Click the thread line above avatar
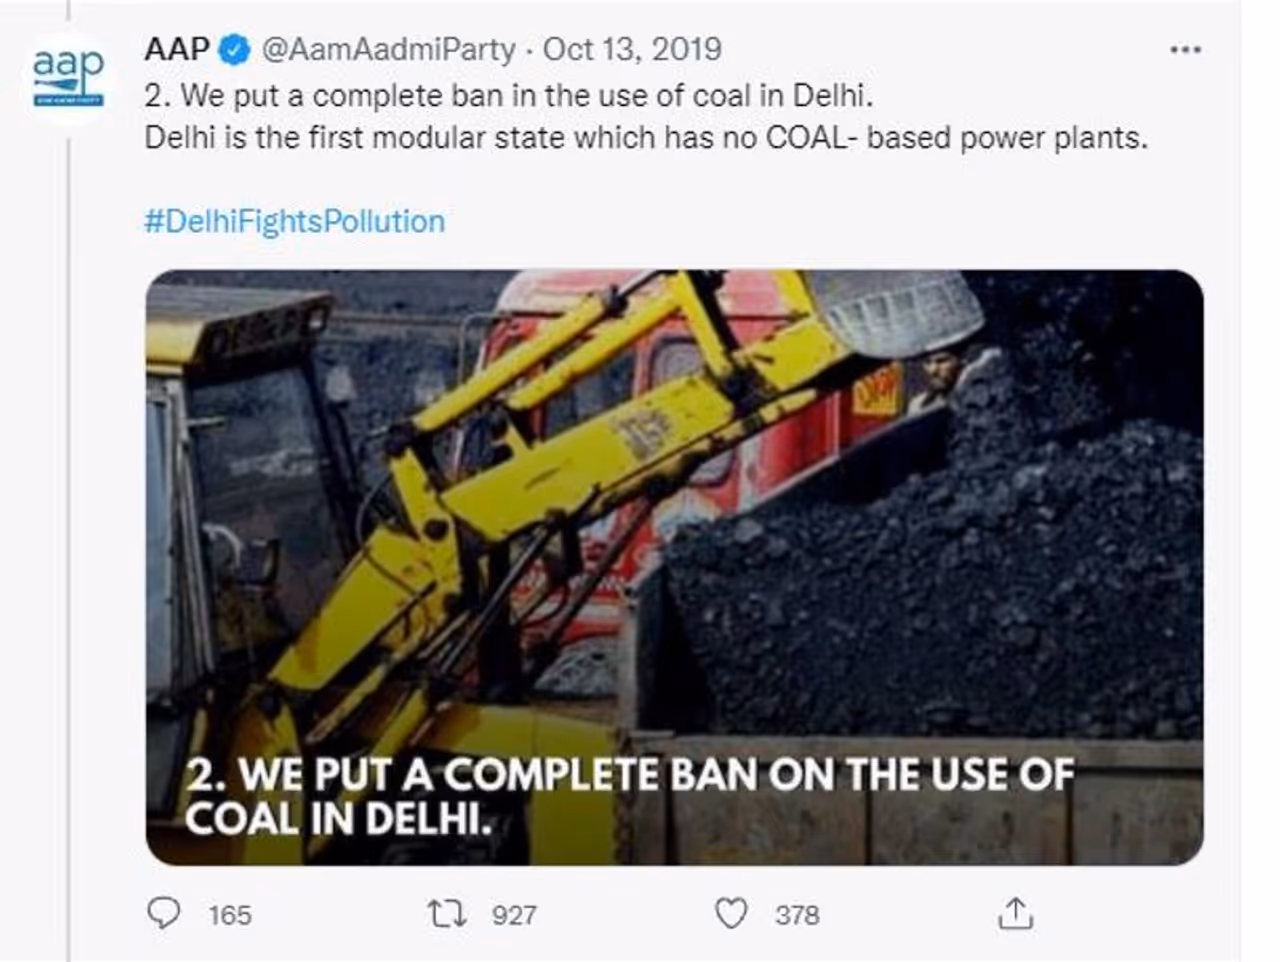 click(x=68, y=10)
